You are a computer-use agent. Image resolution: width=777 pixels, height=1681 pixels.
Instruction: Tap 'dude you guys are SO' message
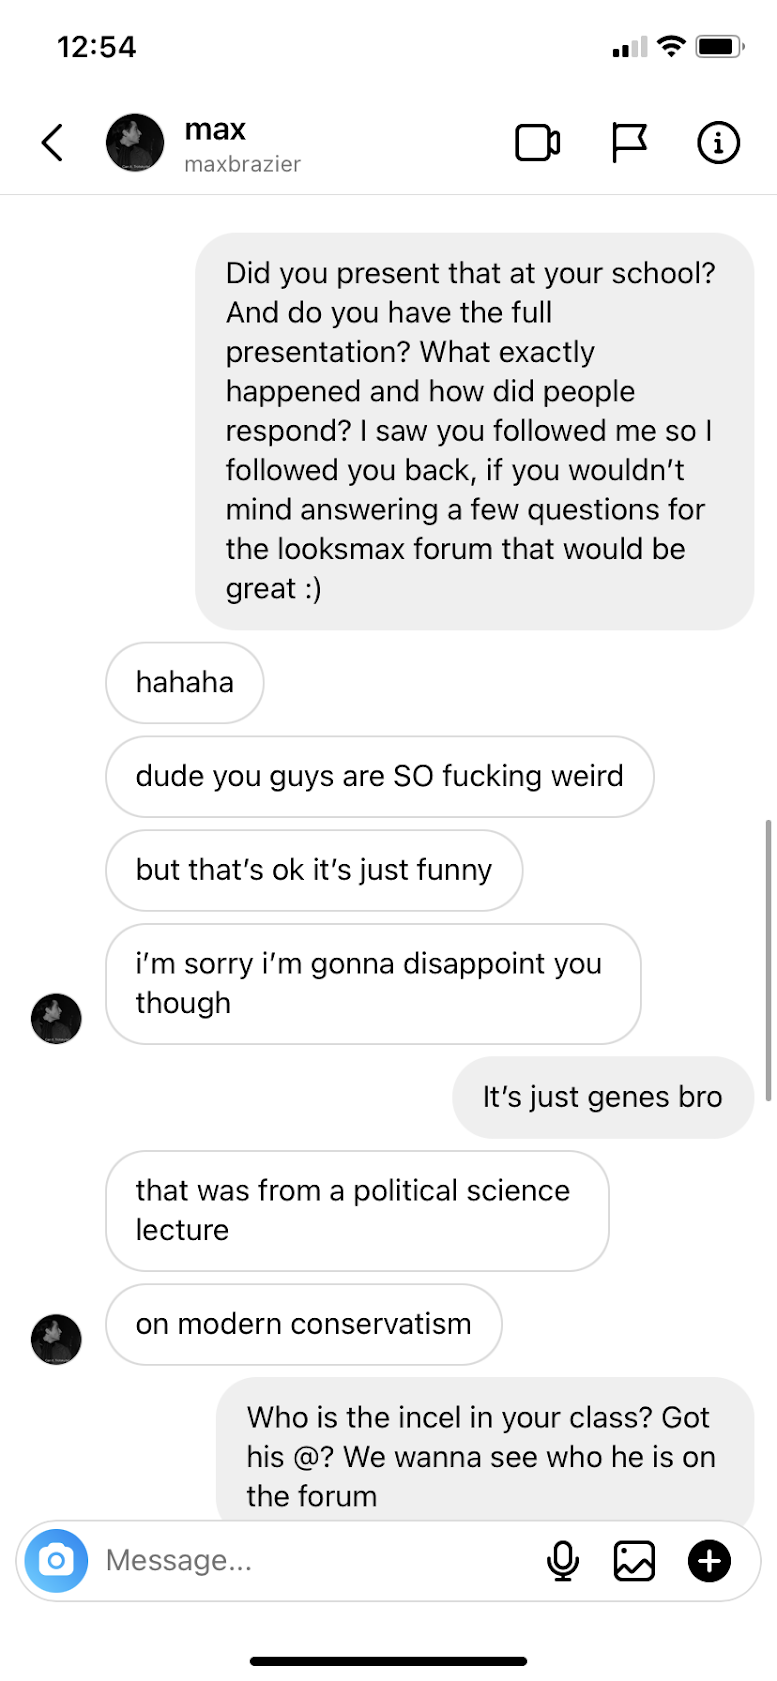pos(380,777)
